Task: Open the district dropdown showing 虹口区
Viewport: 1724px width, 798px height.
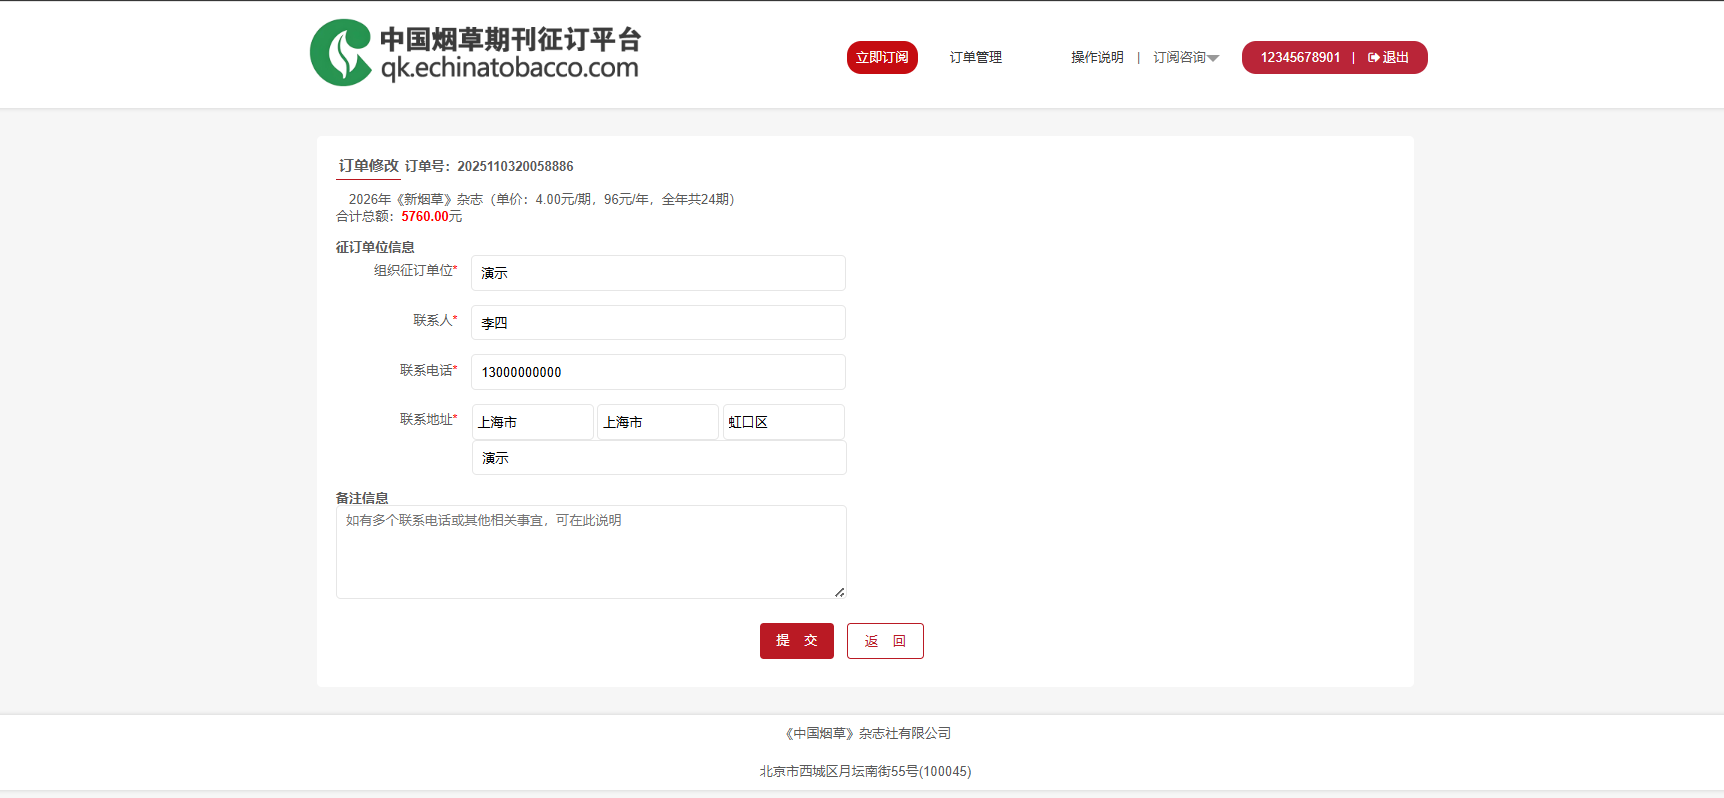Action: click(x=783, y=422)
